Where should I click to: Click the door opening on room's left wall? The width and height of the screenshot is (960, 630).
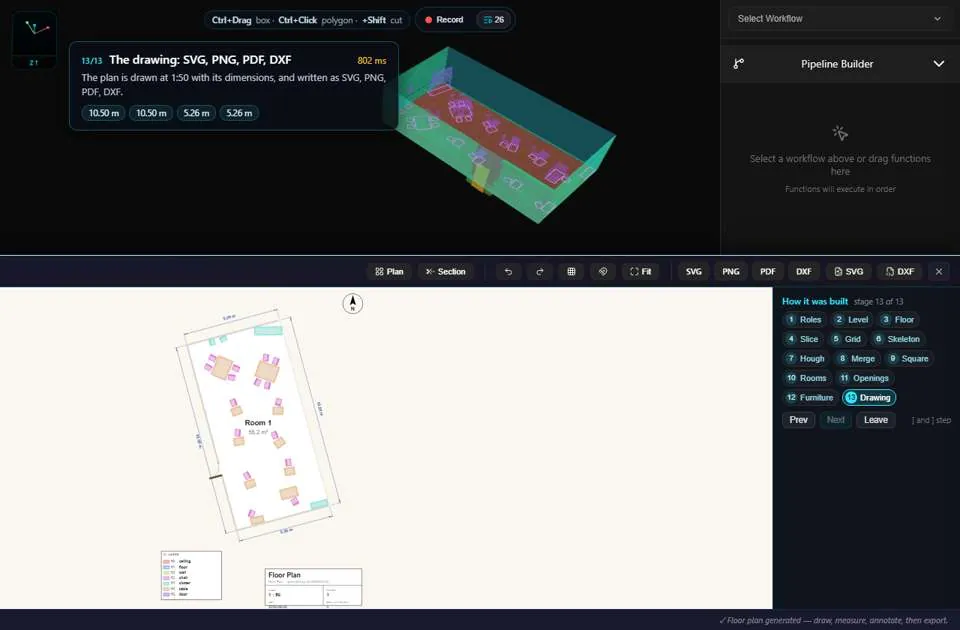click(216, 477)
